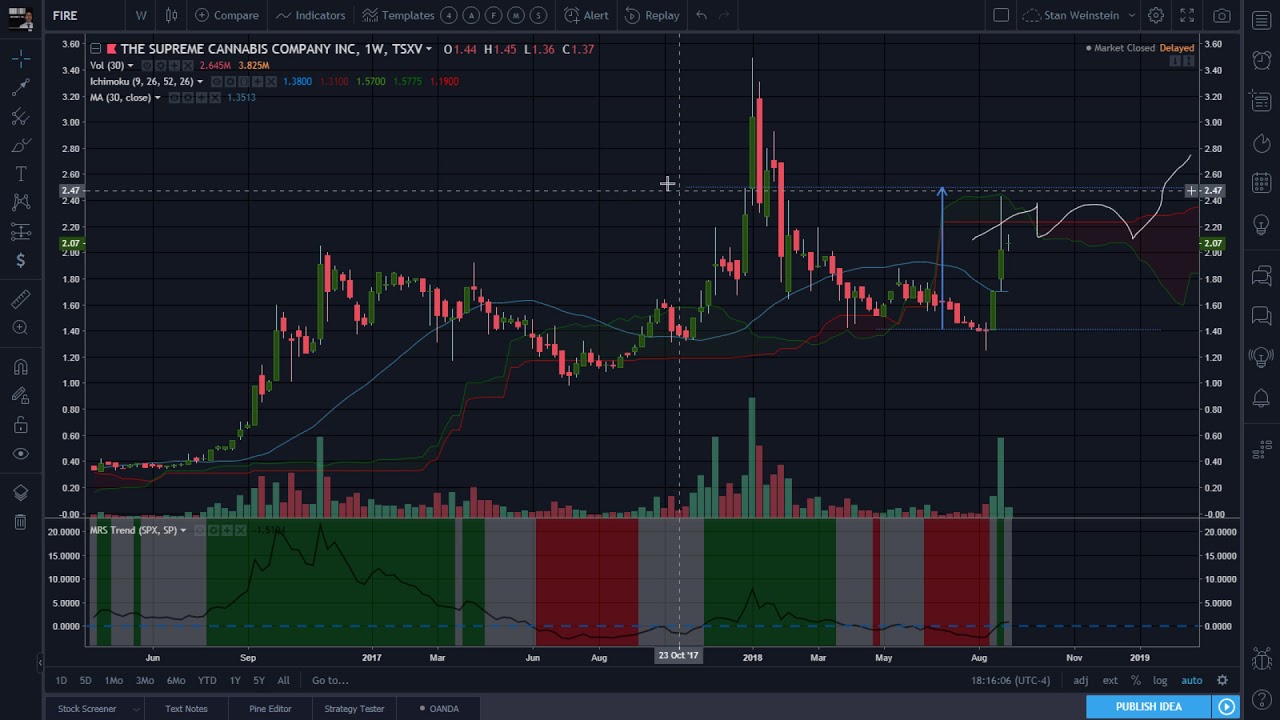This screenshot has height=720, width=1280.
Task: Open the alarm clock alerts panel
Action: pyautogui.click(x=1261, y=60)
